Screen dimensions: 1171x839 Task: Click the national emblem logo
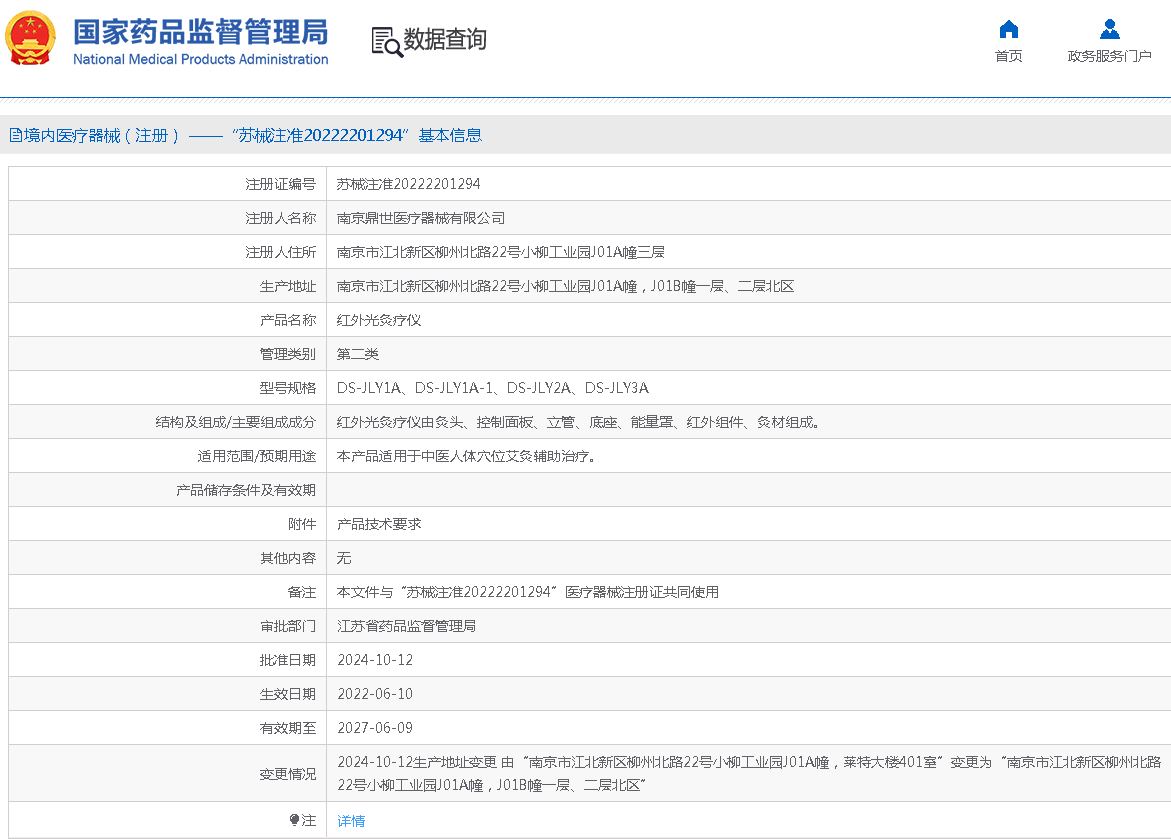point(31,39)
